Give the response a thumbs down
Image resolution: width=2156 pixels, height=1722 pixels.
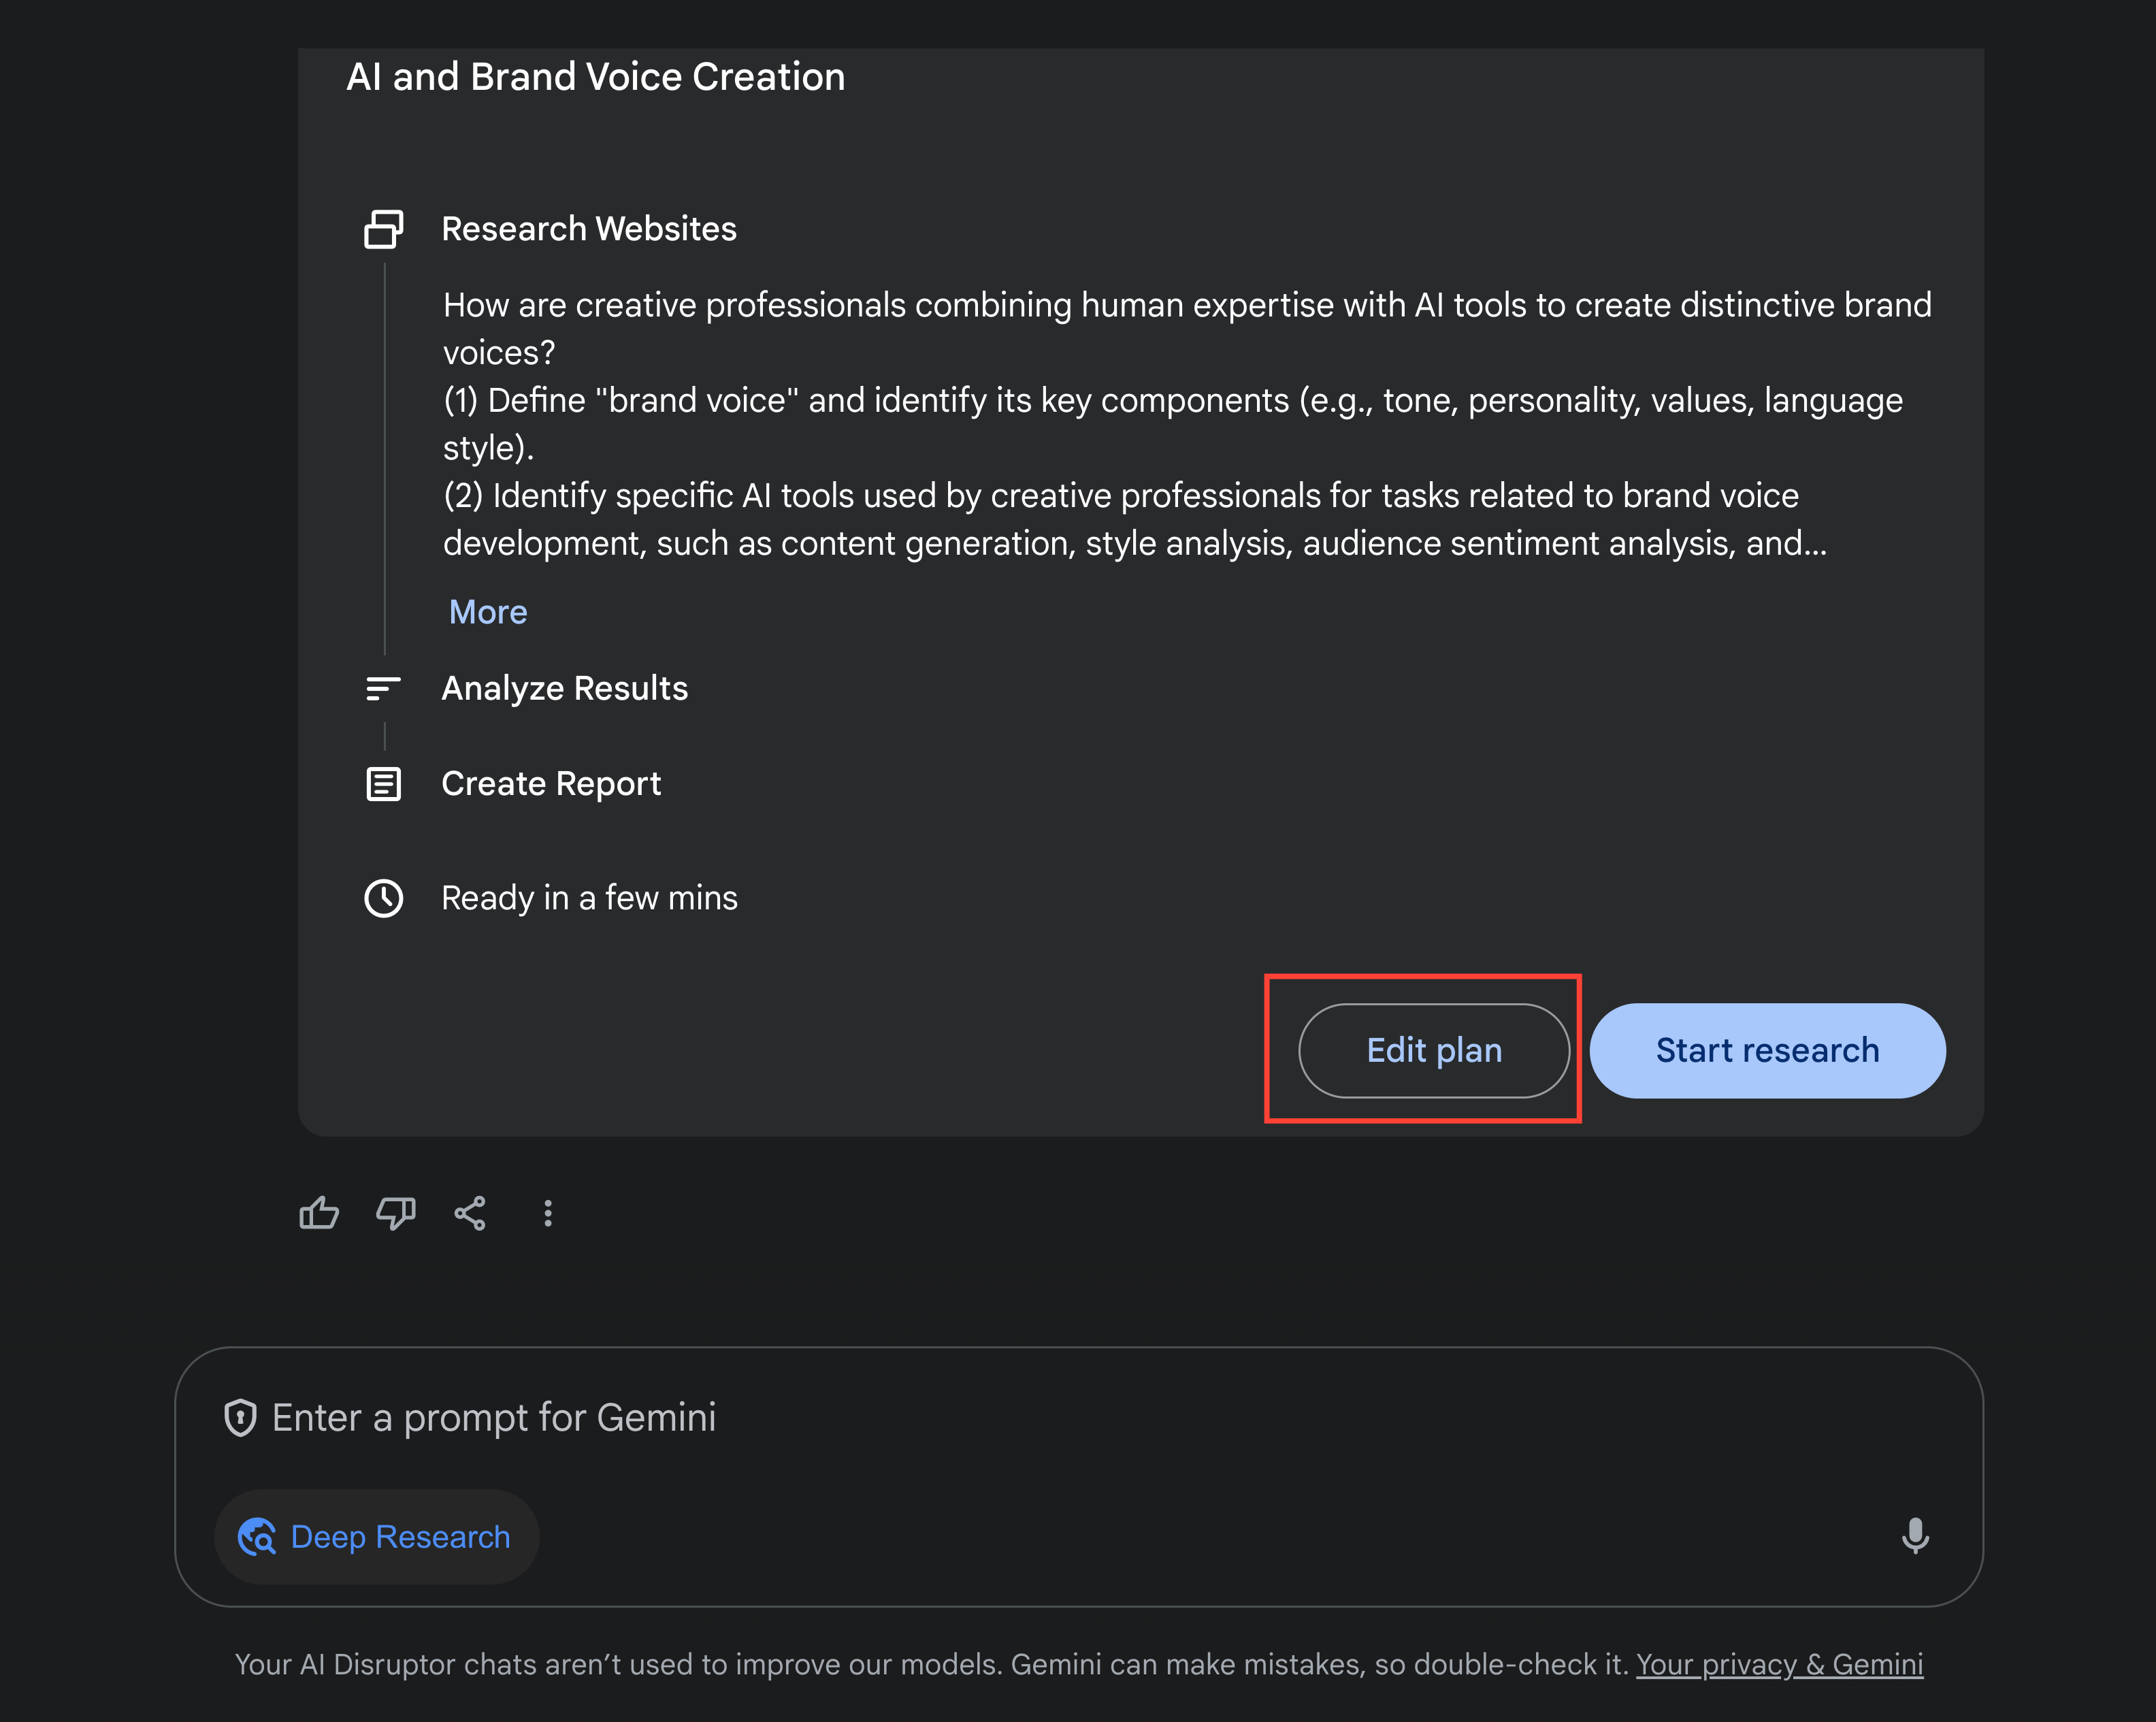point(395,1213)
